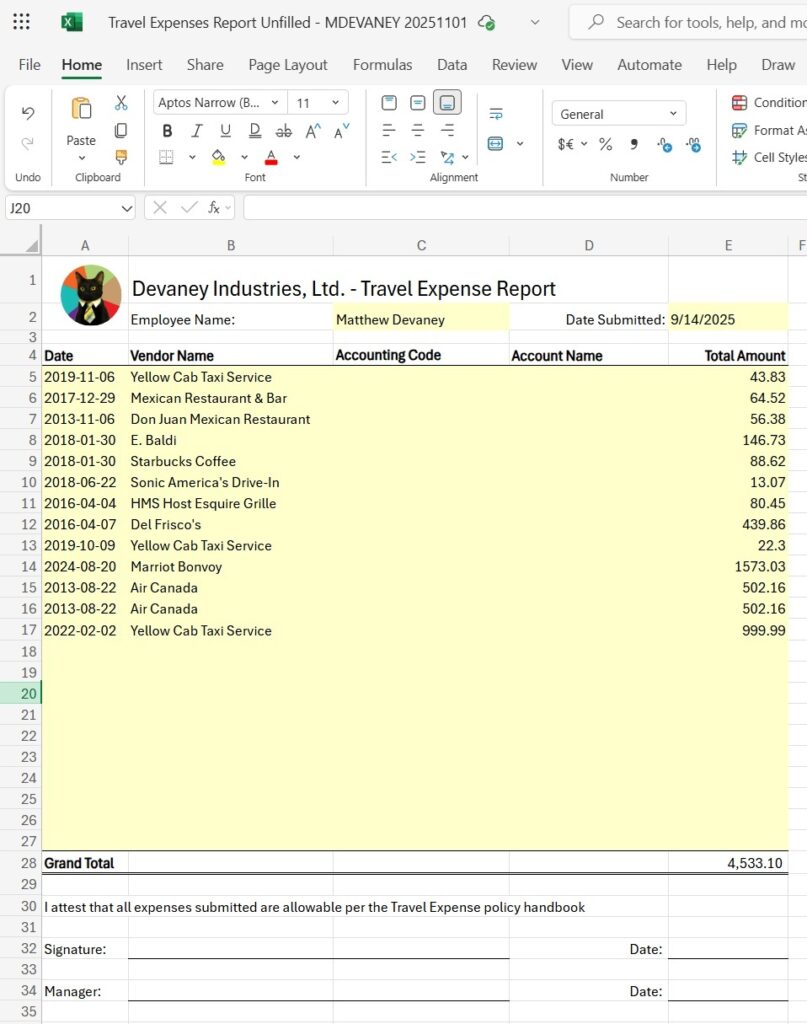Image resolution: width=807 pixels, height=1024 pixels.
Task: Click the Conditional Formatting button
Action: click(768, 102)
